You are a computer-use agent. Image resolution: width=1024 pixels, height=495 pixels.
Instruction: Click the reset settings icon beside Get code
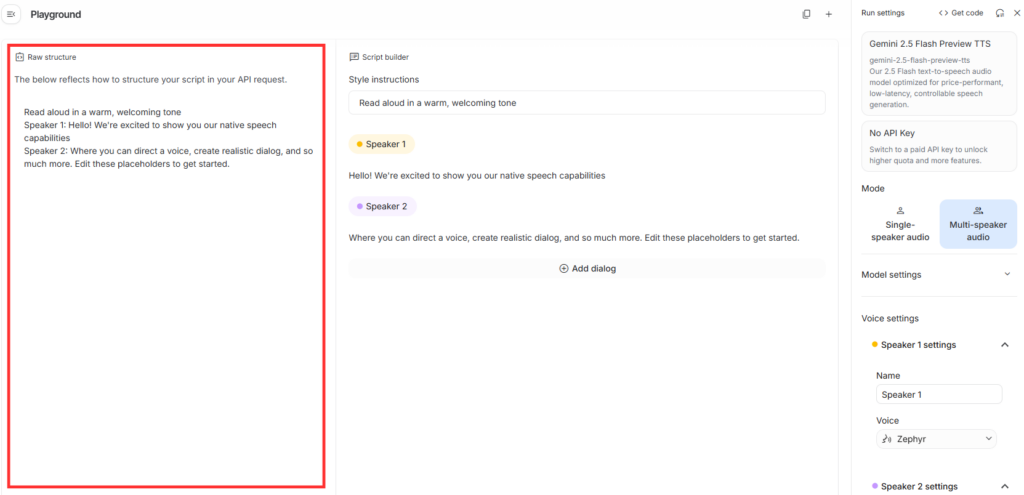(999, 13)
